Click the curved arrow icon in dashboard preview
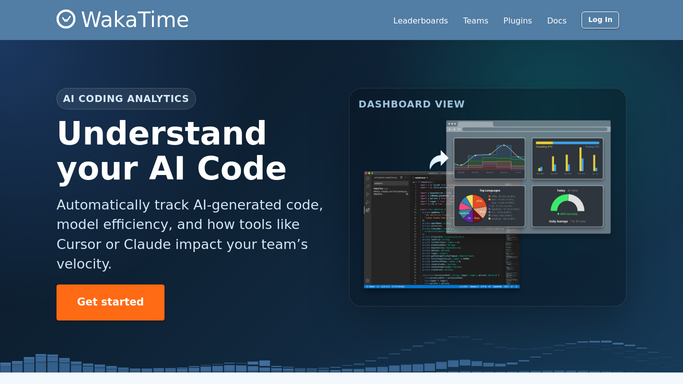This screenshot has height=384, width=683. click(439, 160)
